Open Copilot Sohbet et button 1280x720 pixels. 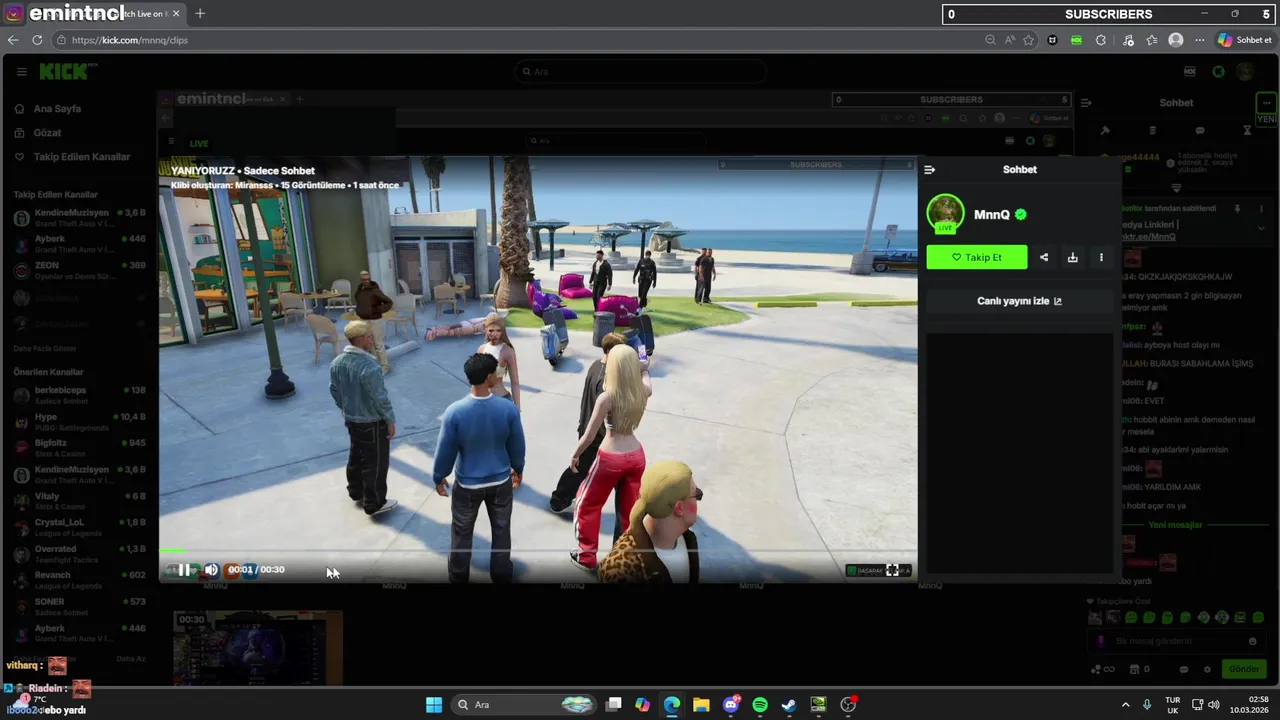coord(1245,40)
